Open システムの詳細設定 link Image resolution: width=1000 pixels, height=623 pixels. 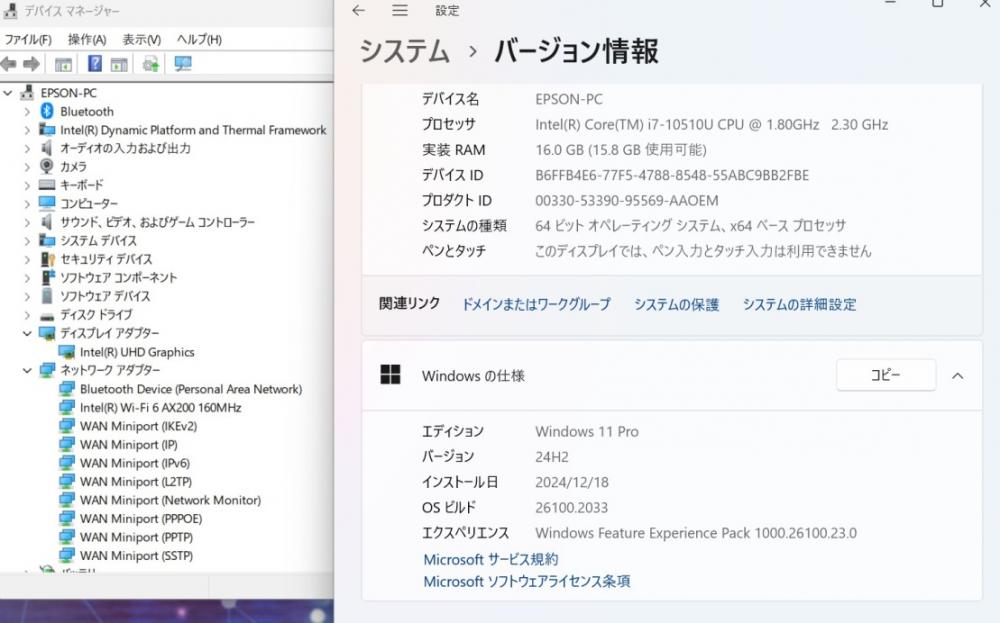pyautogui.click(x=799, y=304)
